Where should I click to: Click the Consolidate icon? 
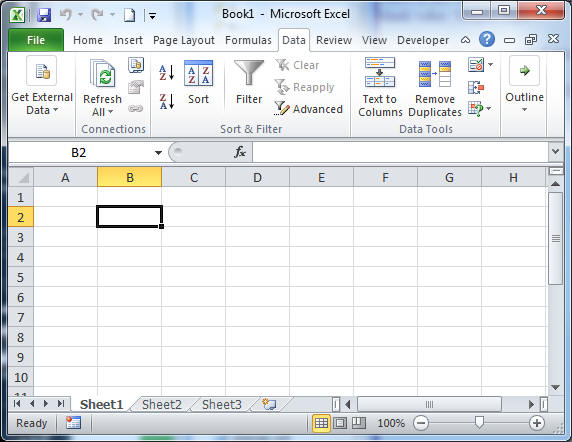pos(476,88)
